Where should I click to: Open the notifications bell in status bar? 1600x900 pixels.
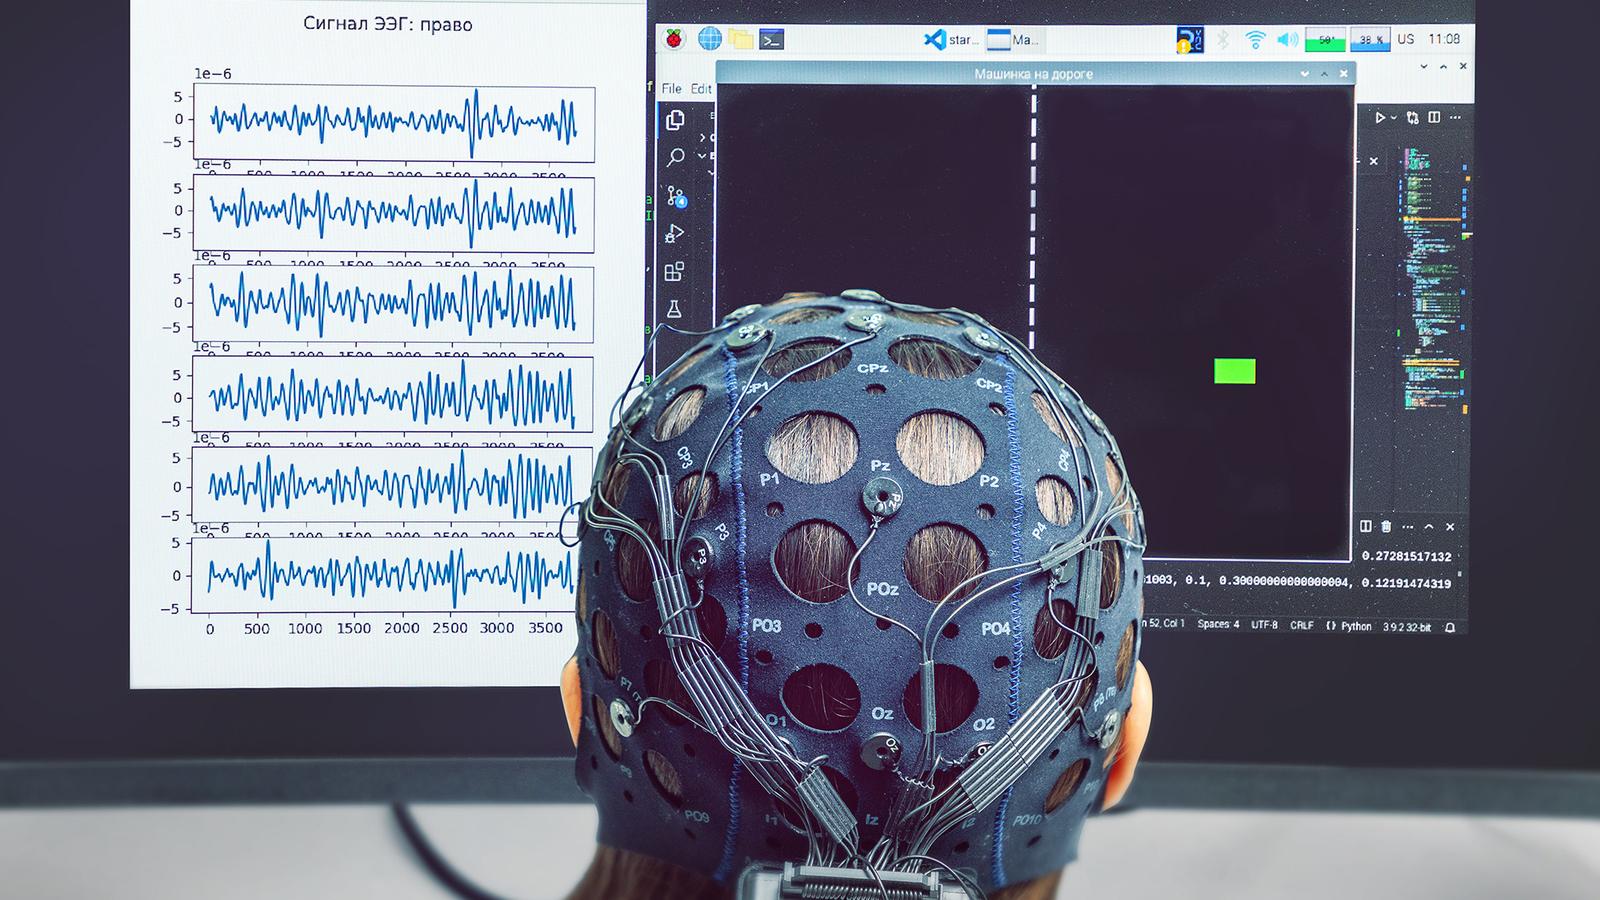click(1449, 627)
